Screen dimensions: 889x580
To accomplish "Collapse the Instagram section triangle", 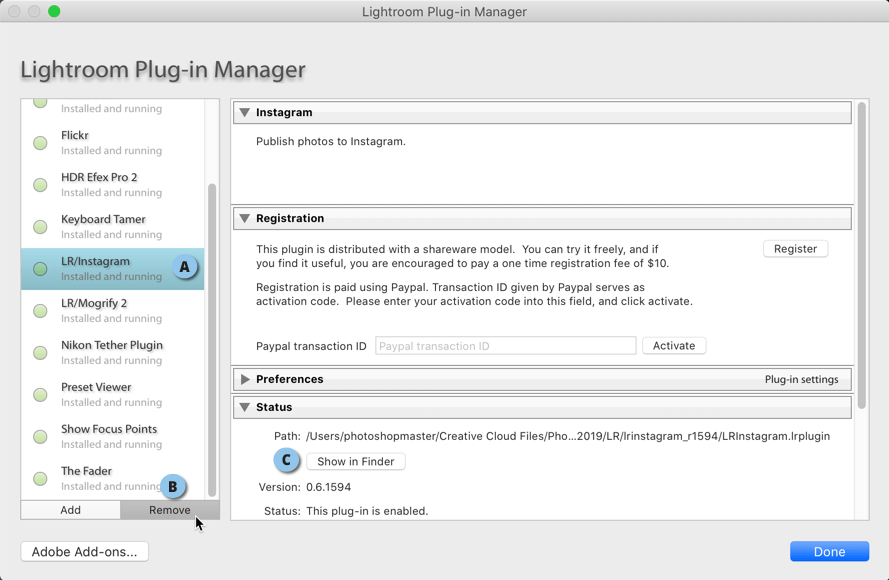I will pos(244,112).
